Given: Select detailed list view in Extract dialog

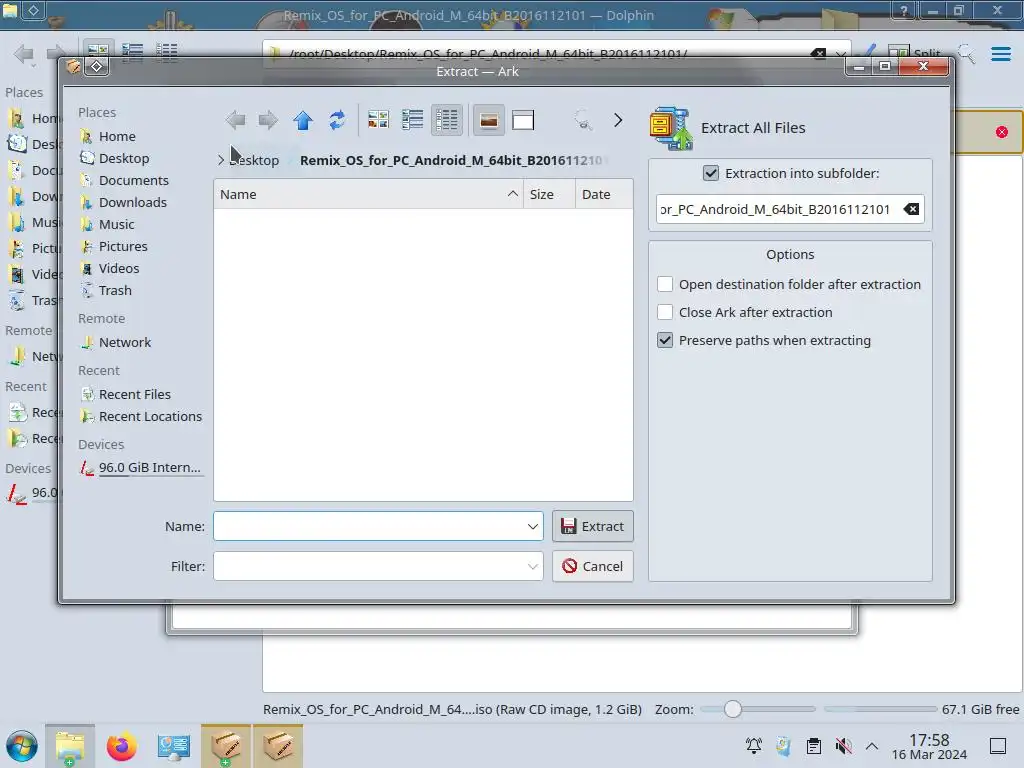Looking at the screenshot, I should [447, 120].
